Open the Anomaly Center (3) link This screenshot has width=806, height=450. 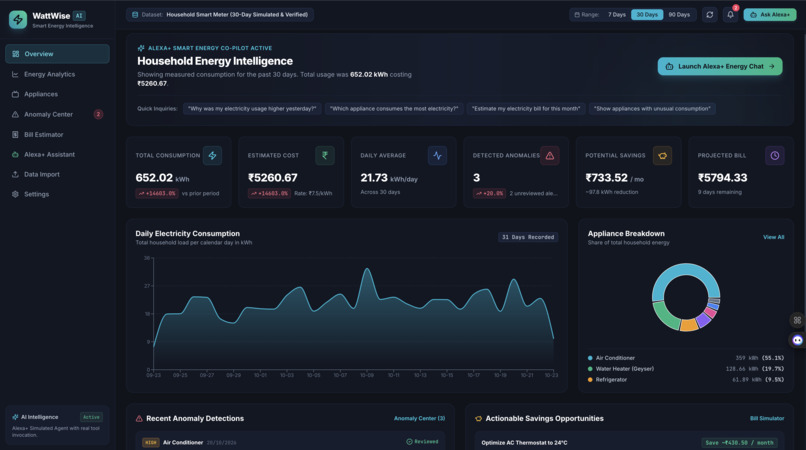(x=419, y=418)
